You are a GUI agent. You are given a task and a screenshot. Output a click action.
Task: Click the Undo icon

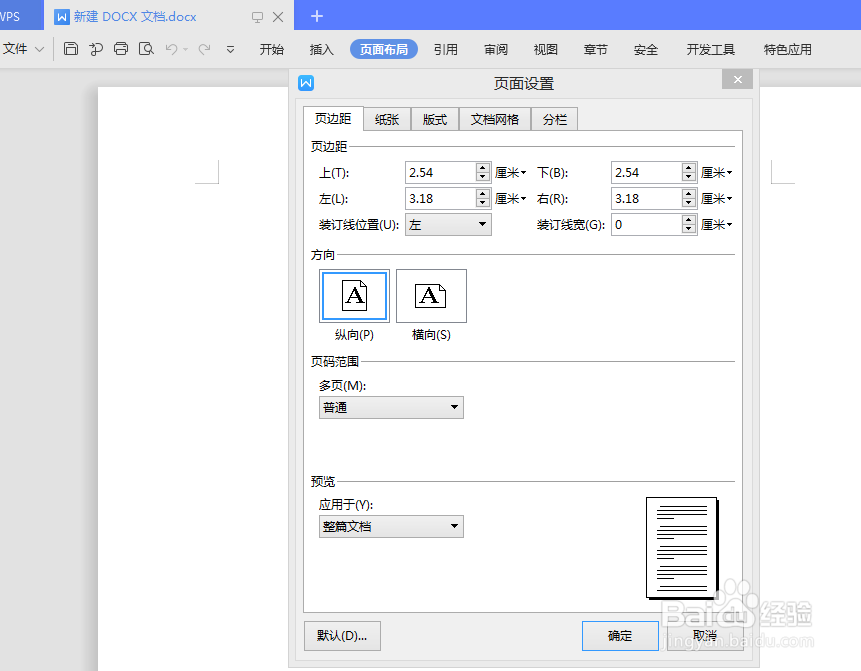point(170,48)
